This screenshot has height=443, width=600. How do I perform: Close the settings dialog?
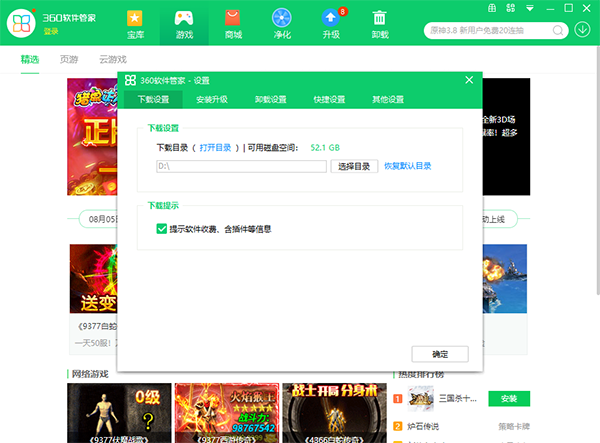coord(469,80)
